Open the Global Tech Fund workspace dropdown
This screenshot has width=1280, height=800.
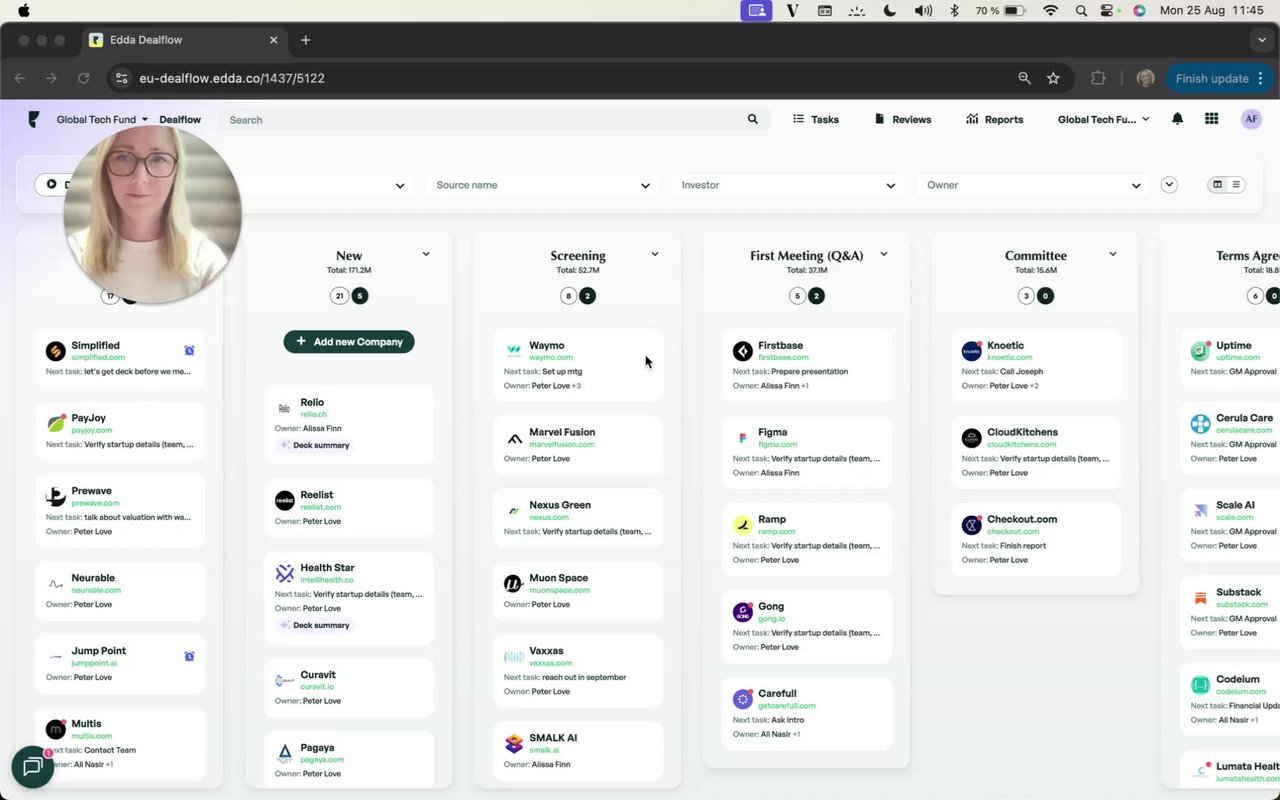(x=102, y=119)
